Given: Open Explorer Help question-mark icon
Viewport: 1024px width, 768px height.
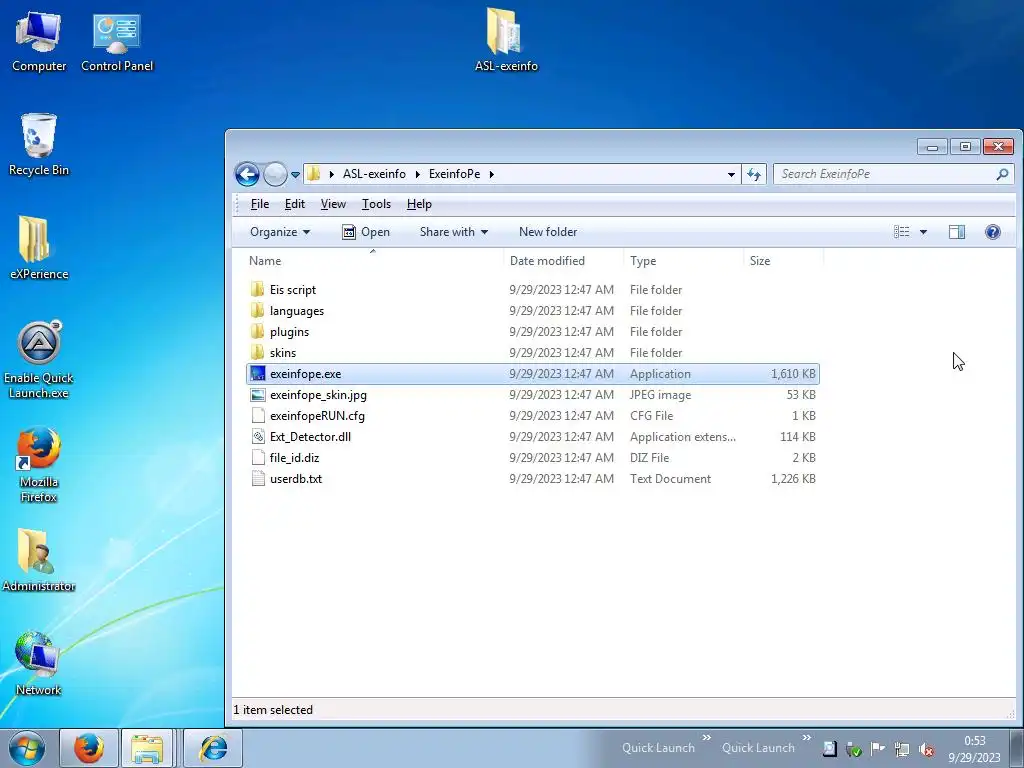Looking at the screenshot, I should [993, 232].
